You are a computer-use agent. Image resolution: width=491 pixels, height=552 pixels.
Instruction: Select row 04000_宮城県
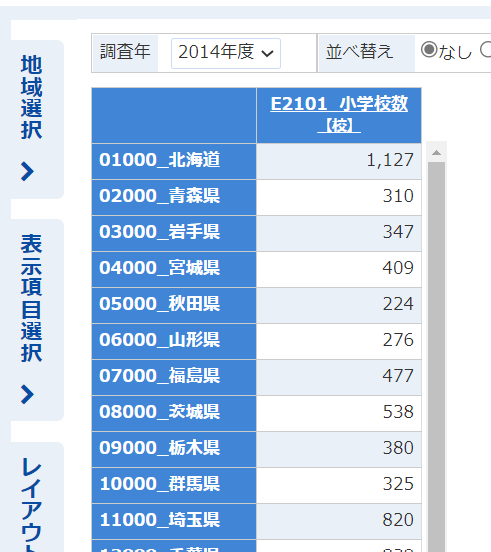(x=174, y=270)
